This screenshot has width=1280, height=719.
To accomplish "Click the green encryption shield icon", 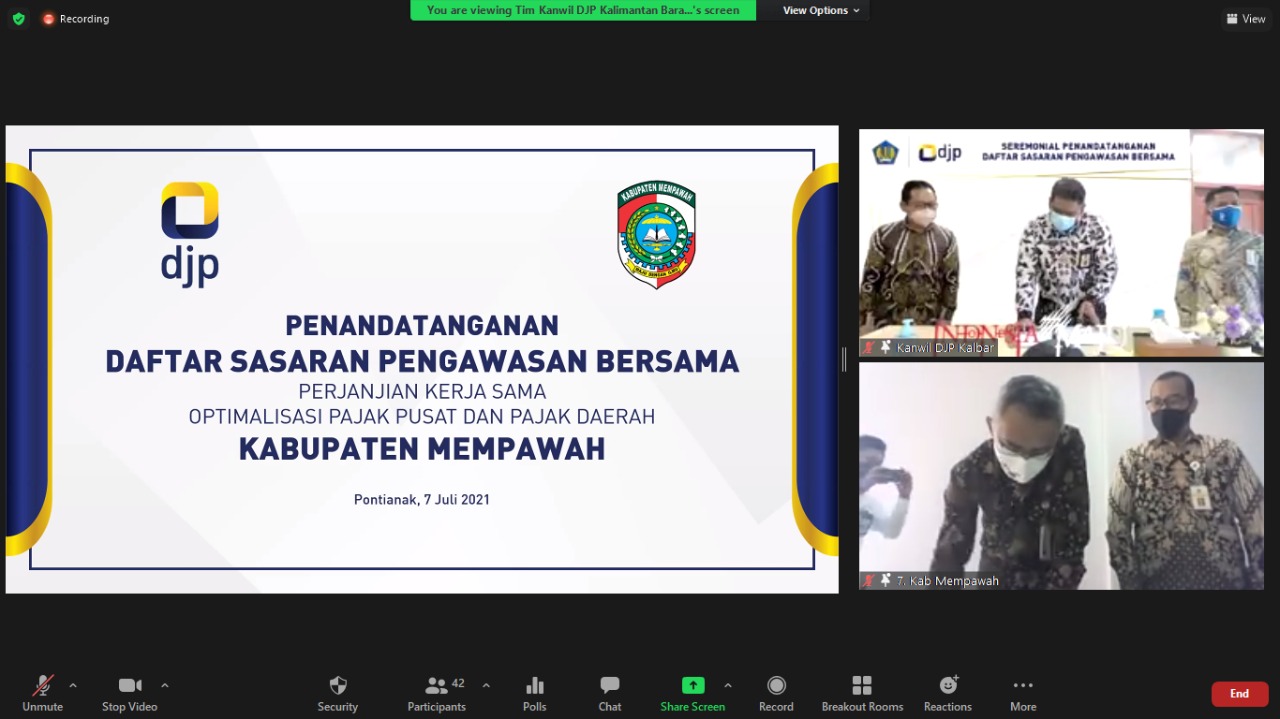I will pyautogui.click(x=18, y=18).
